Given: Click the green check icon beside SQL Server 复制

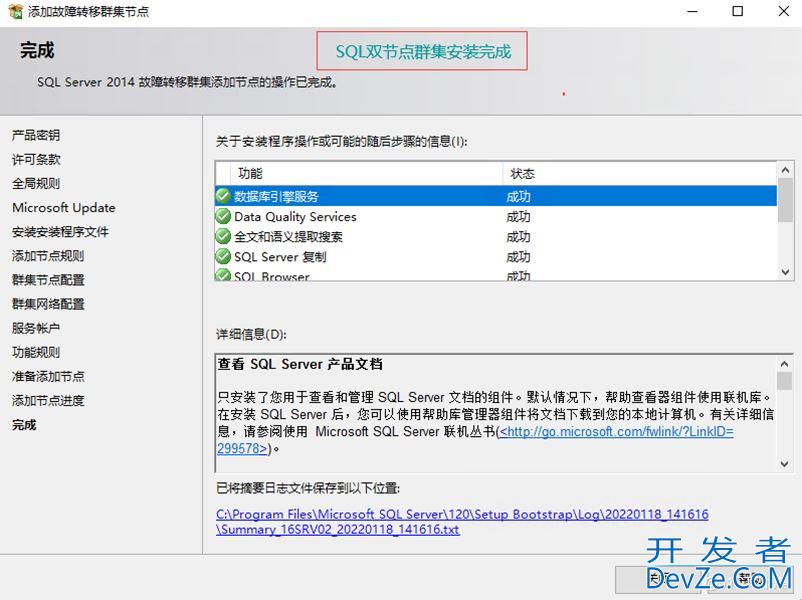Looking at the screenshot, I should click(223, 256).
